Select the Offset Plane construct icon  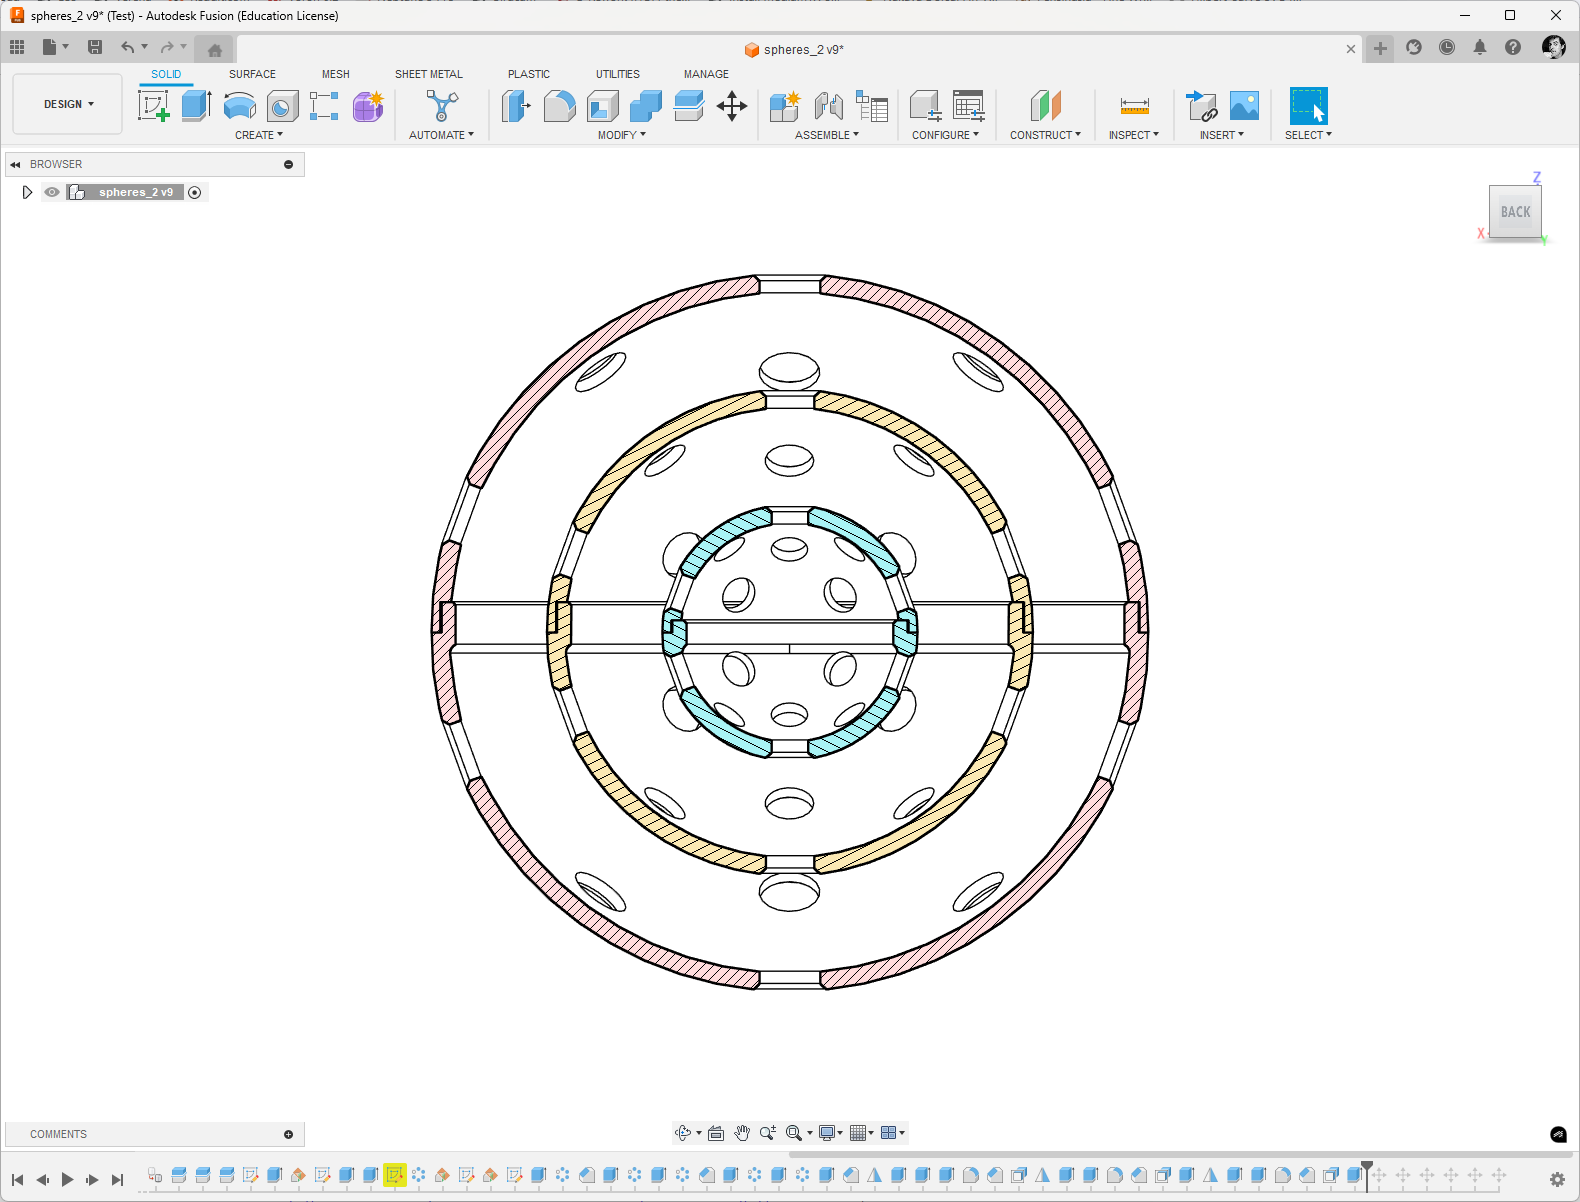(x=1045, y=106)
